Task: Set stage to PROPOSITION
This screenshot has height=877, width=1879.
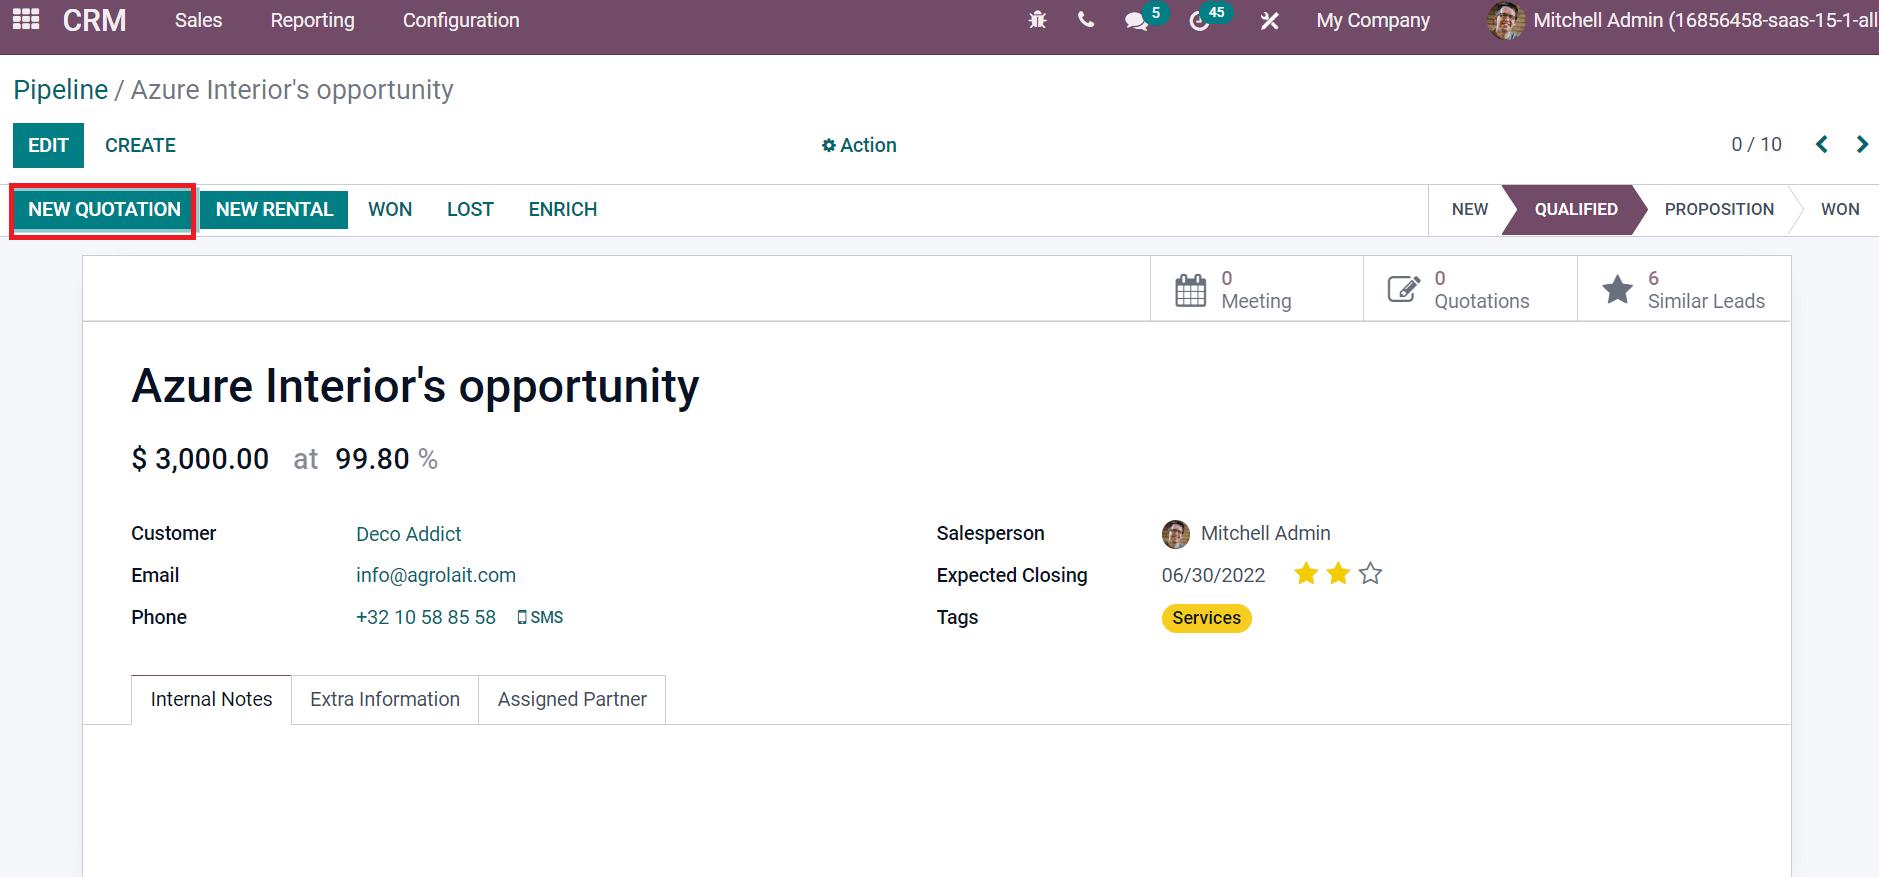Action: coord(1719,210)
